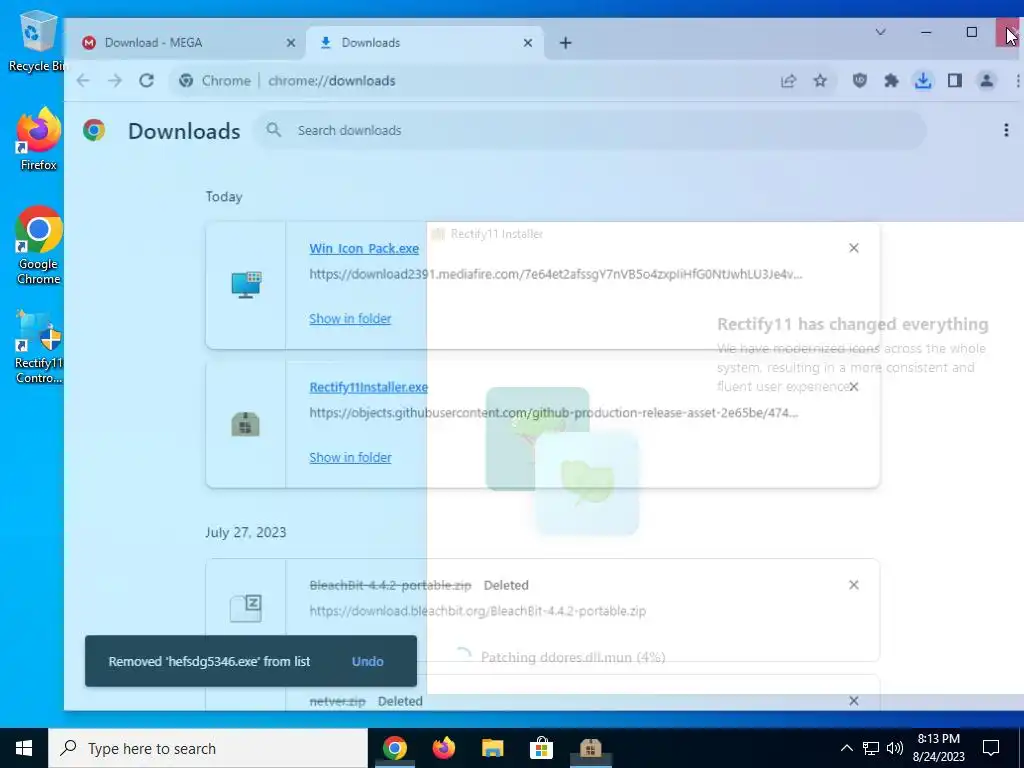Click the BleachBit download URL text
This screenshot has width=1024, height=768.
tap(477, 611)
